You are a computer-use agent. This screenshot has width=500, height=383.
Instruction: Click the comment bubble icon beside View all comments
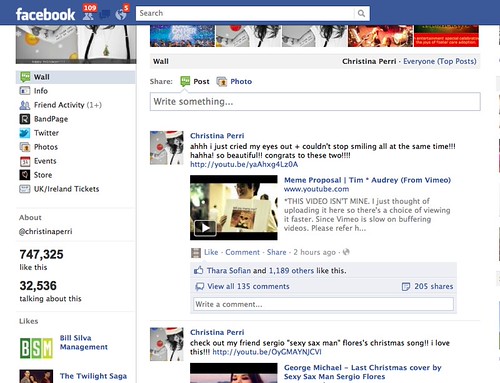click(x=199, y=286)
